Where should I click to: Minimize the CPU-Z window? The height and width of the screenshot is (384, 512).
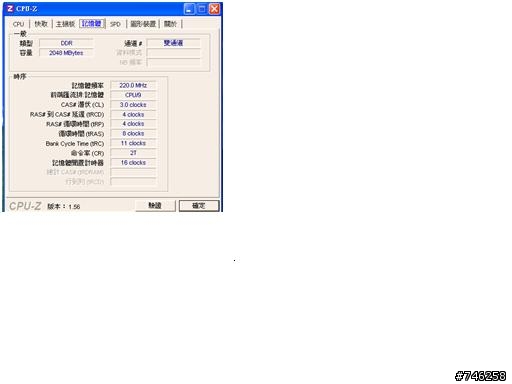pyautogui.click(x=189, y=9)
